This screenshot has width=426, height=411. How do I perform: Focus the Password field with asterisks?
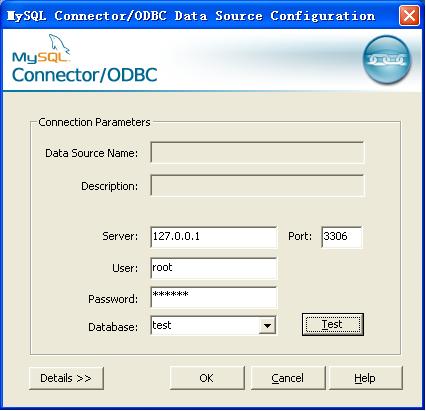[x=214, y=297]
